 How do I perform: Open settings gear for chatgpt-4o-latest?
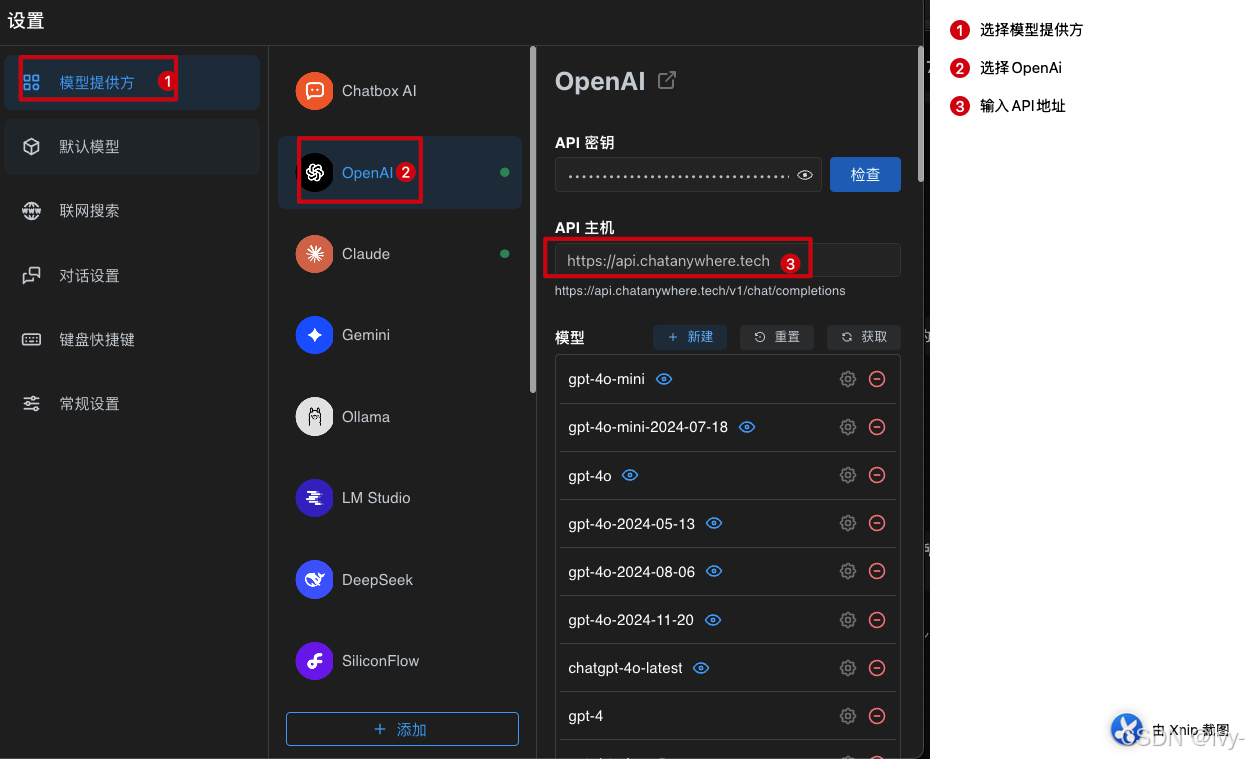pyautogui.click(x=848, y=668)
